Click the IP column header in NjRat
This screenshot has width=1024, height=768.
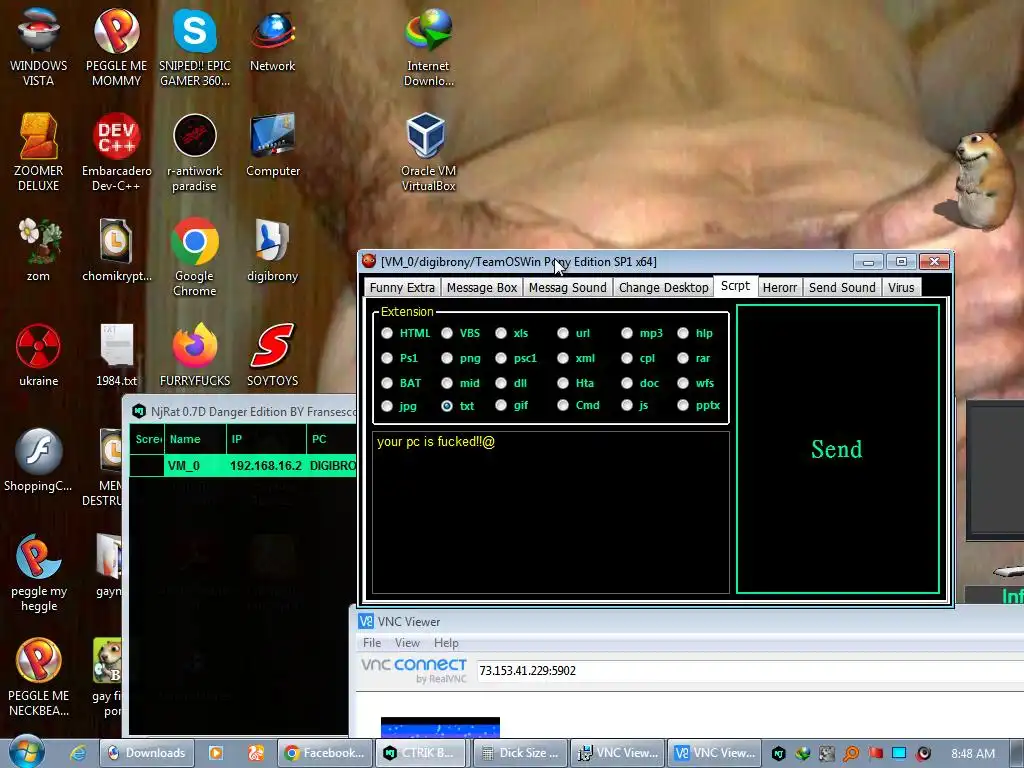click(x=266, y=439)
